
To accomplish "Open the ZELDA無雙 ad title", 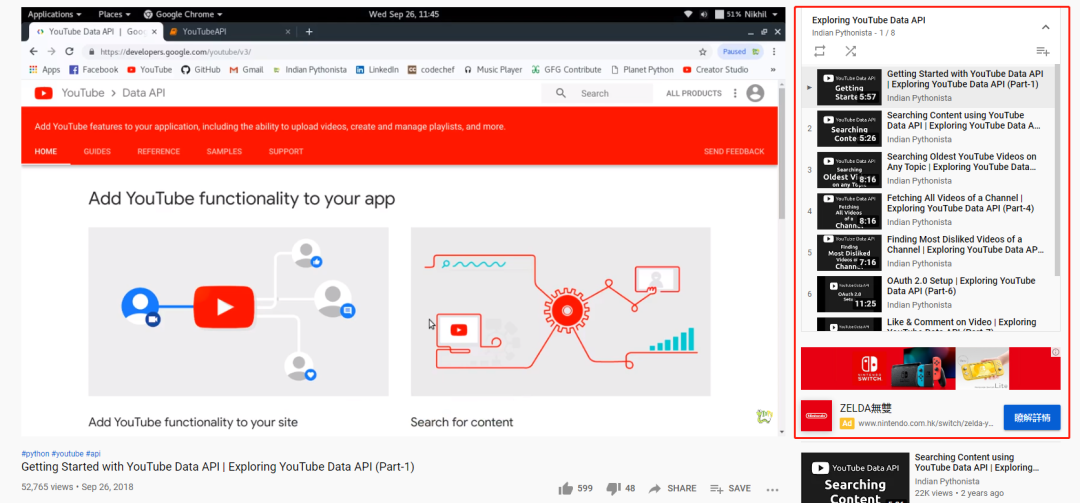I will tap(867, 408).
